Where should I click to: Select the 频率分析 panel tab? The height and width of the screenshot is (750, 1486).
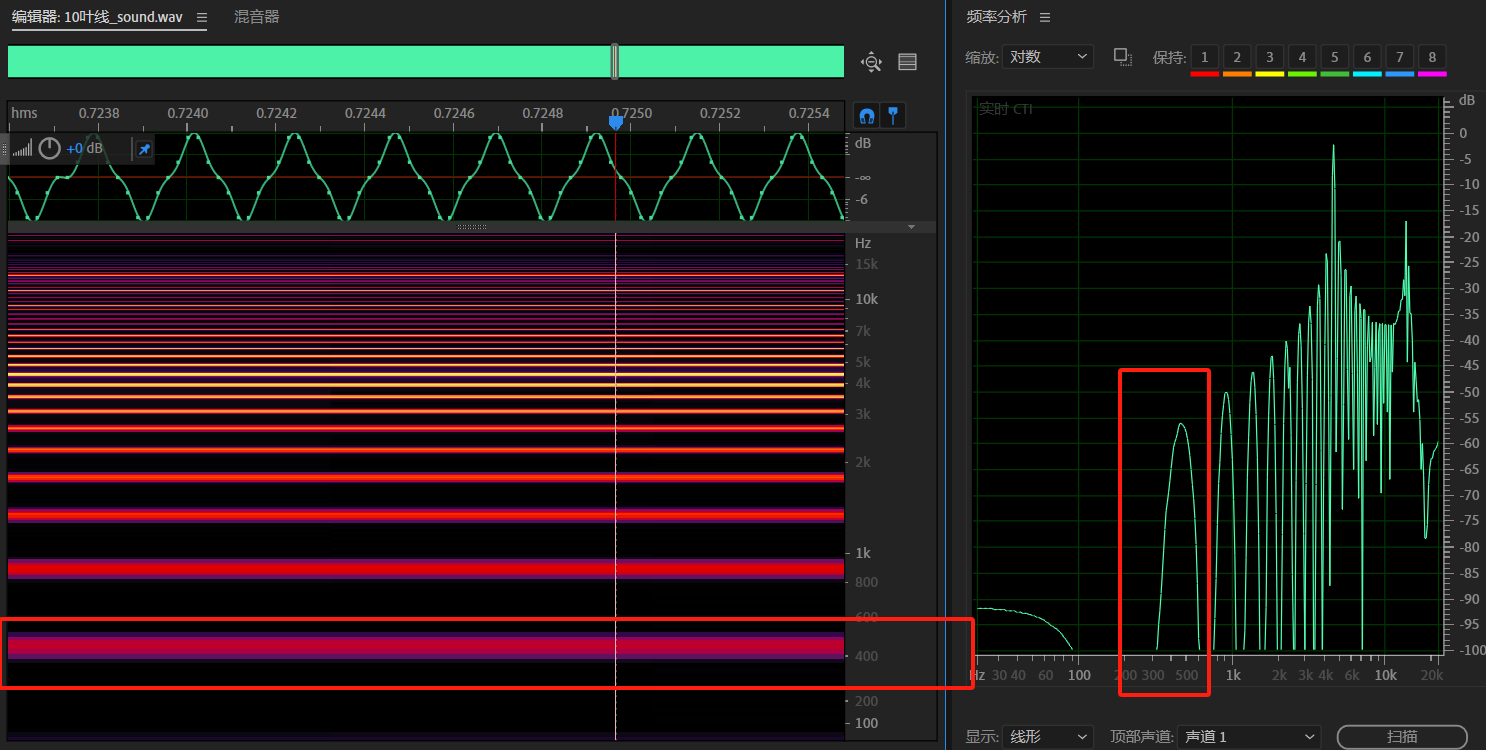[996, 17]
